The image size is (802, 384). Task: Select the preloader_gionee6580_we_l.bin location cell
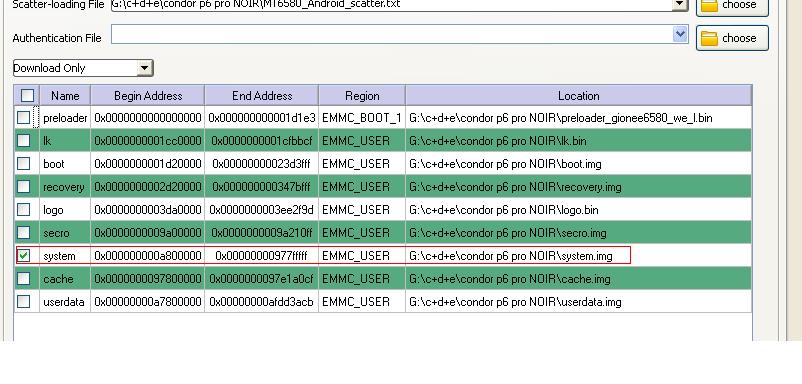(x=578, y=118)
